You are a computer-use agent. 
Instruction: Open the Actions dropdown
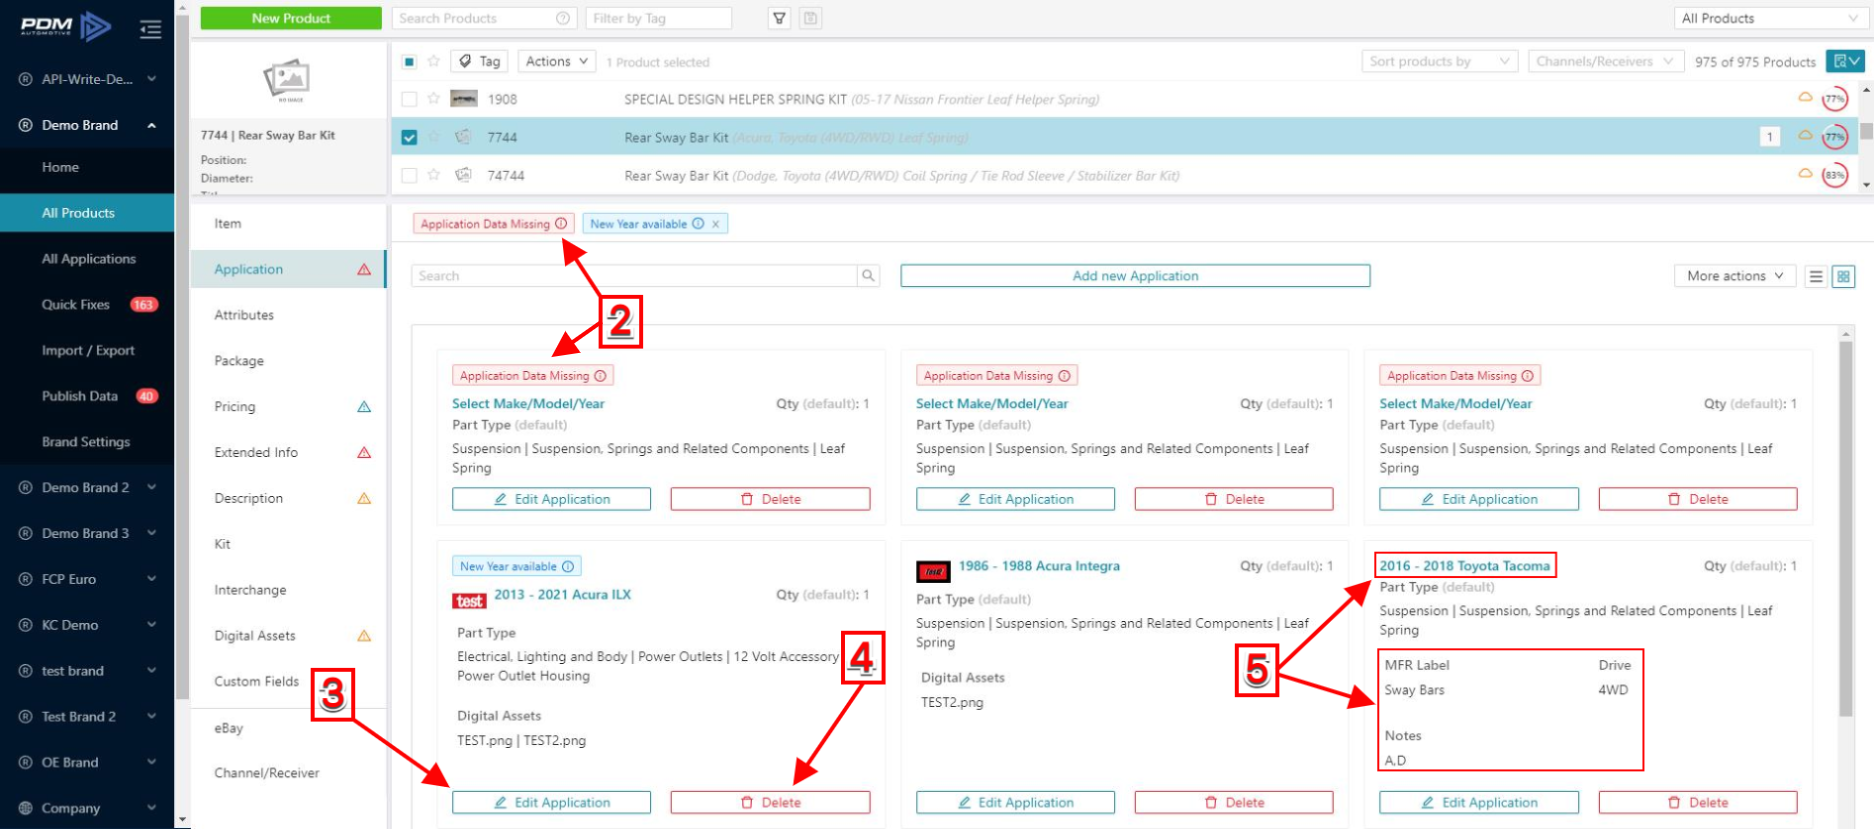coord(556,61)
